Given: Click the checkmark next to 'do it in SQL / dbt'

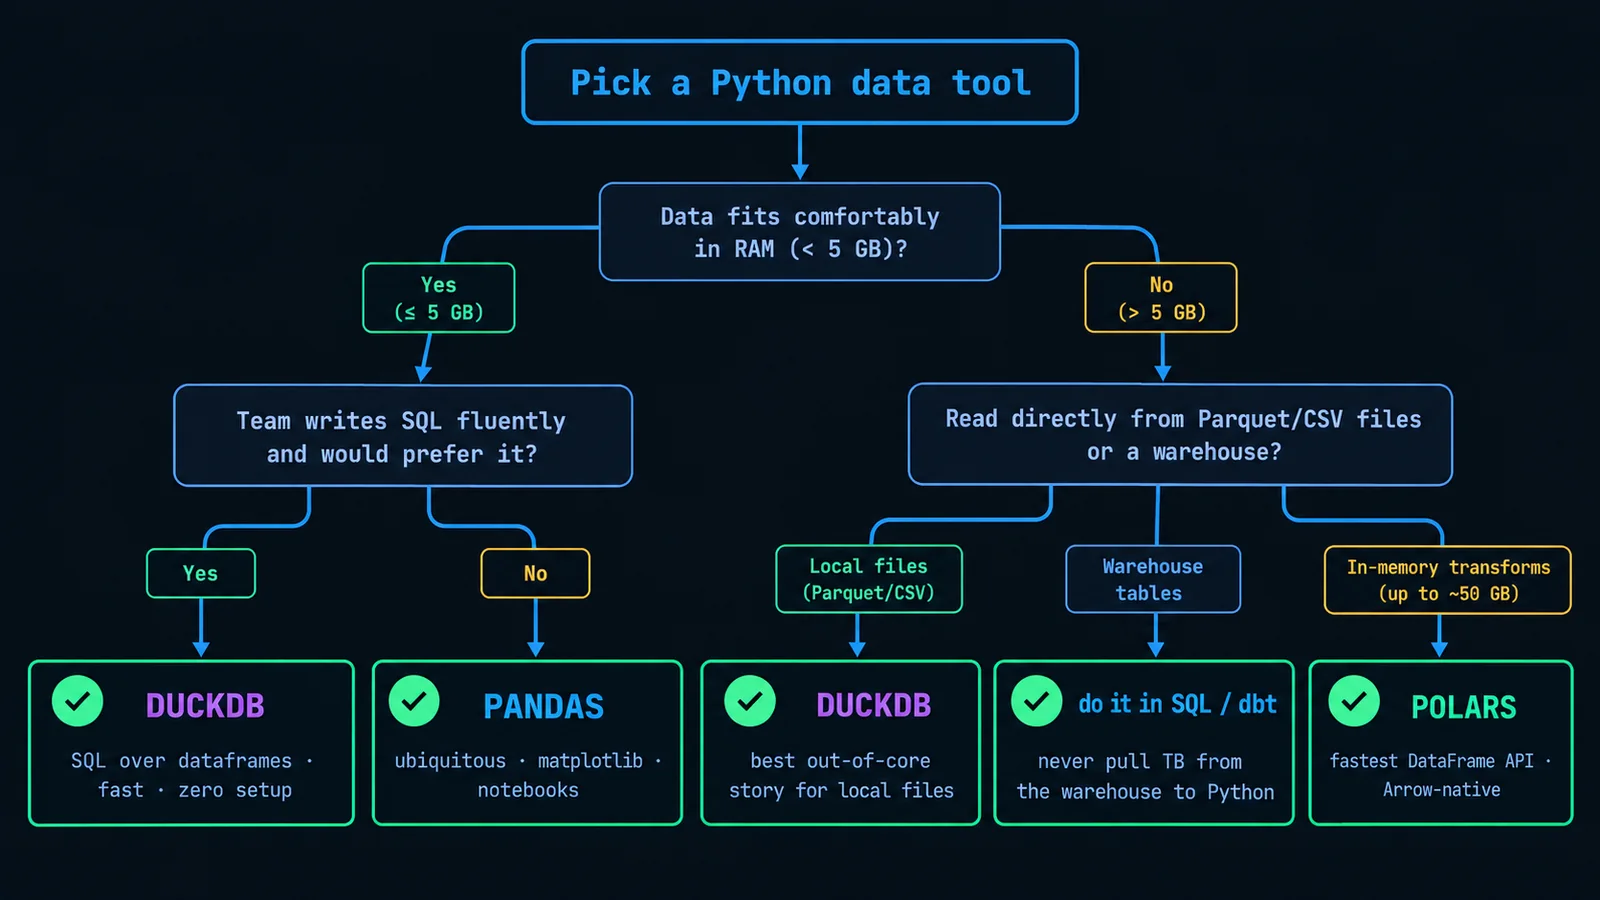Looking at the screenshot, I should (x=1037, y=701).
